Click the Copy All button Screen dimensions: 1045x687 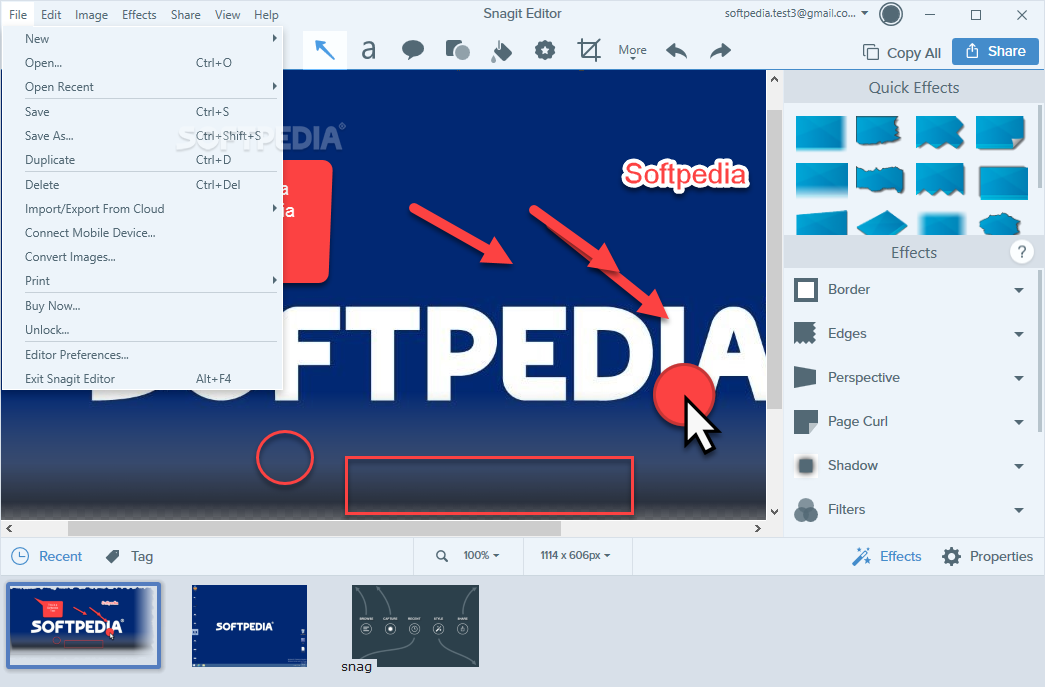(x=902, y=53)
